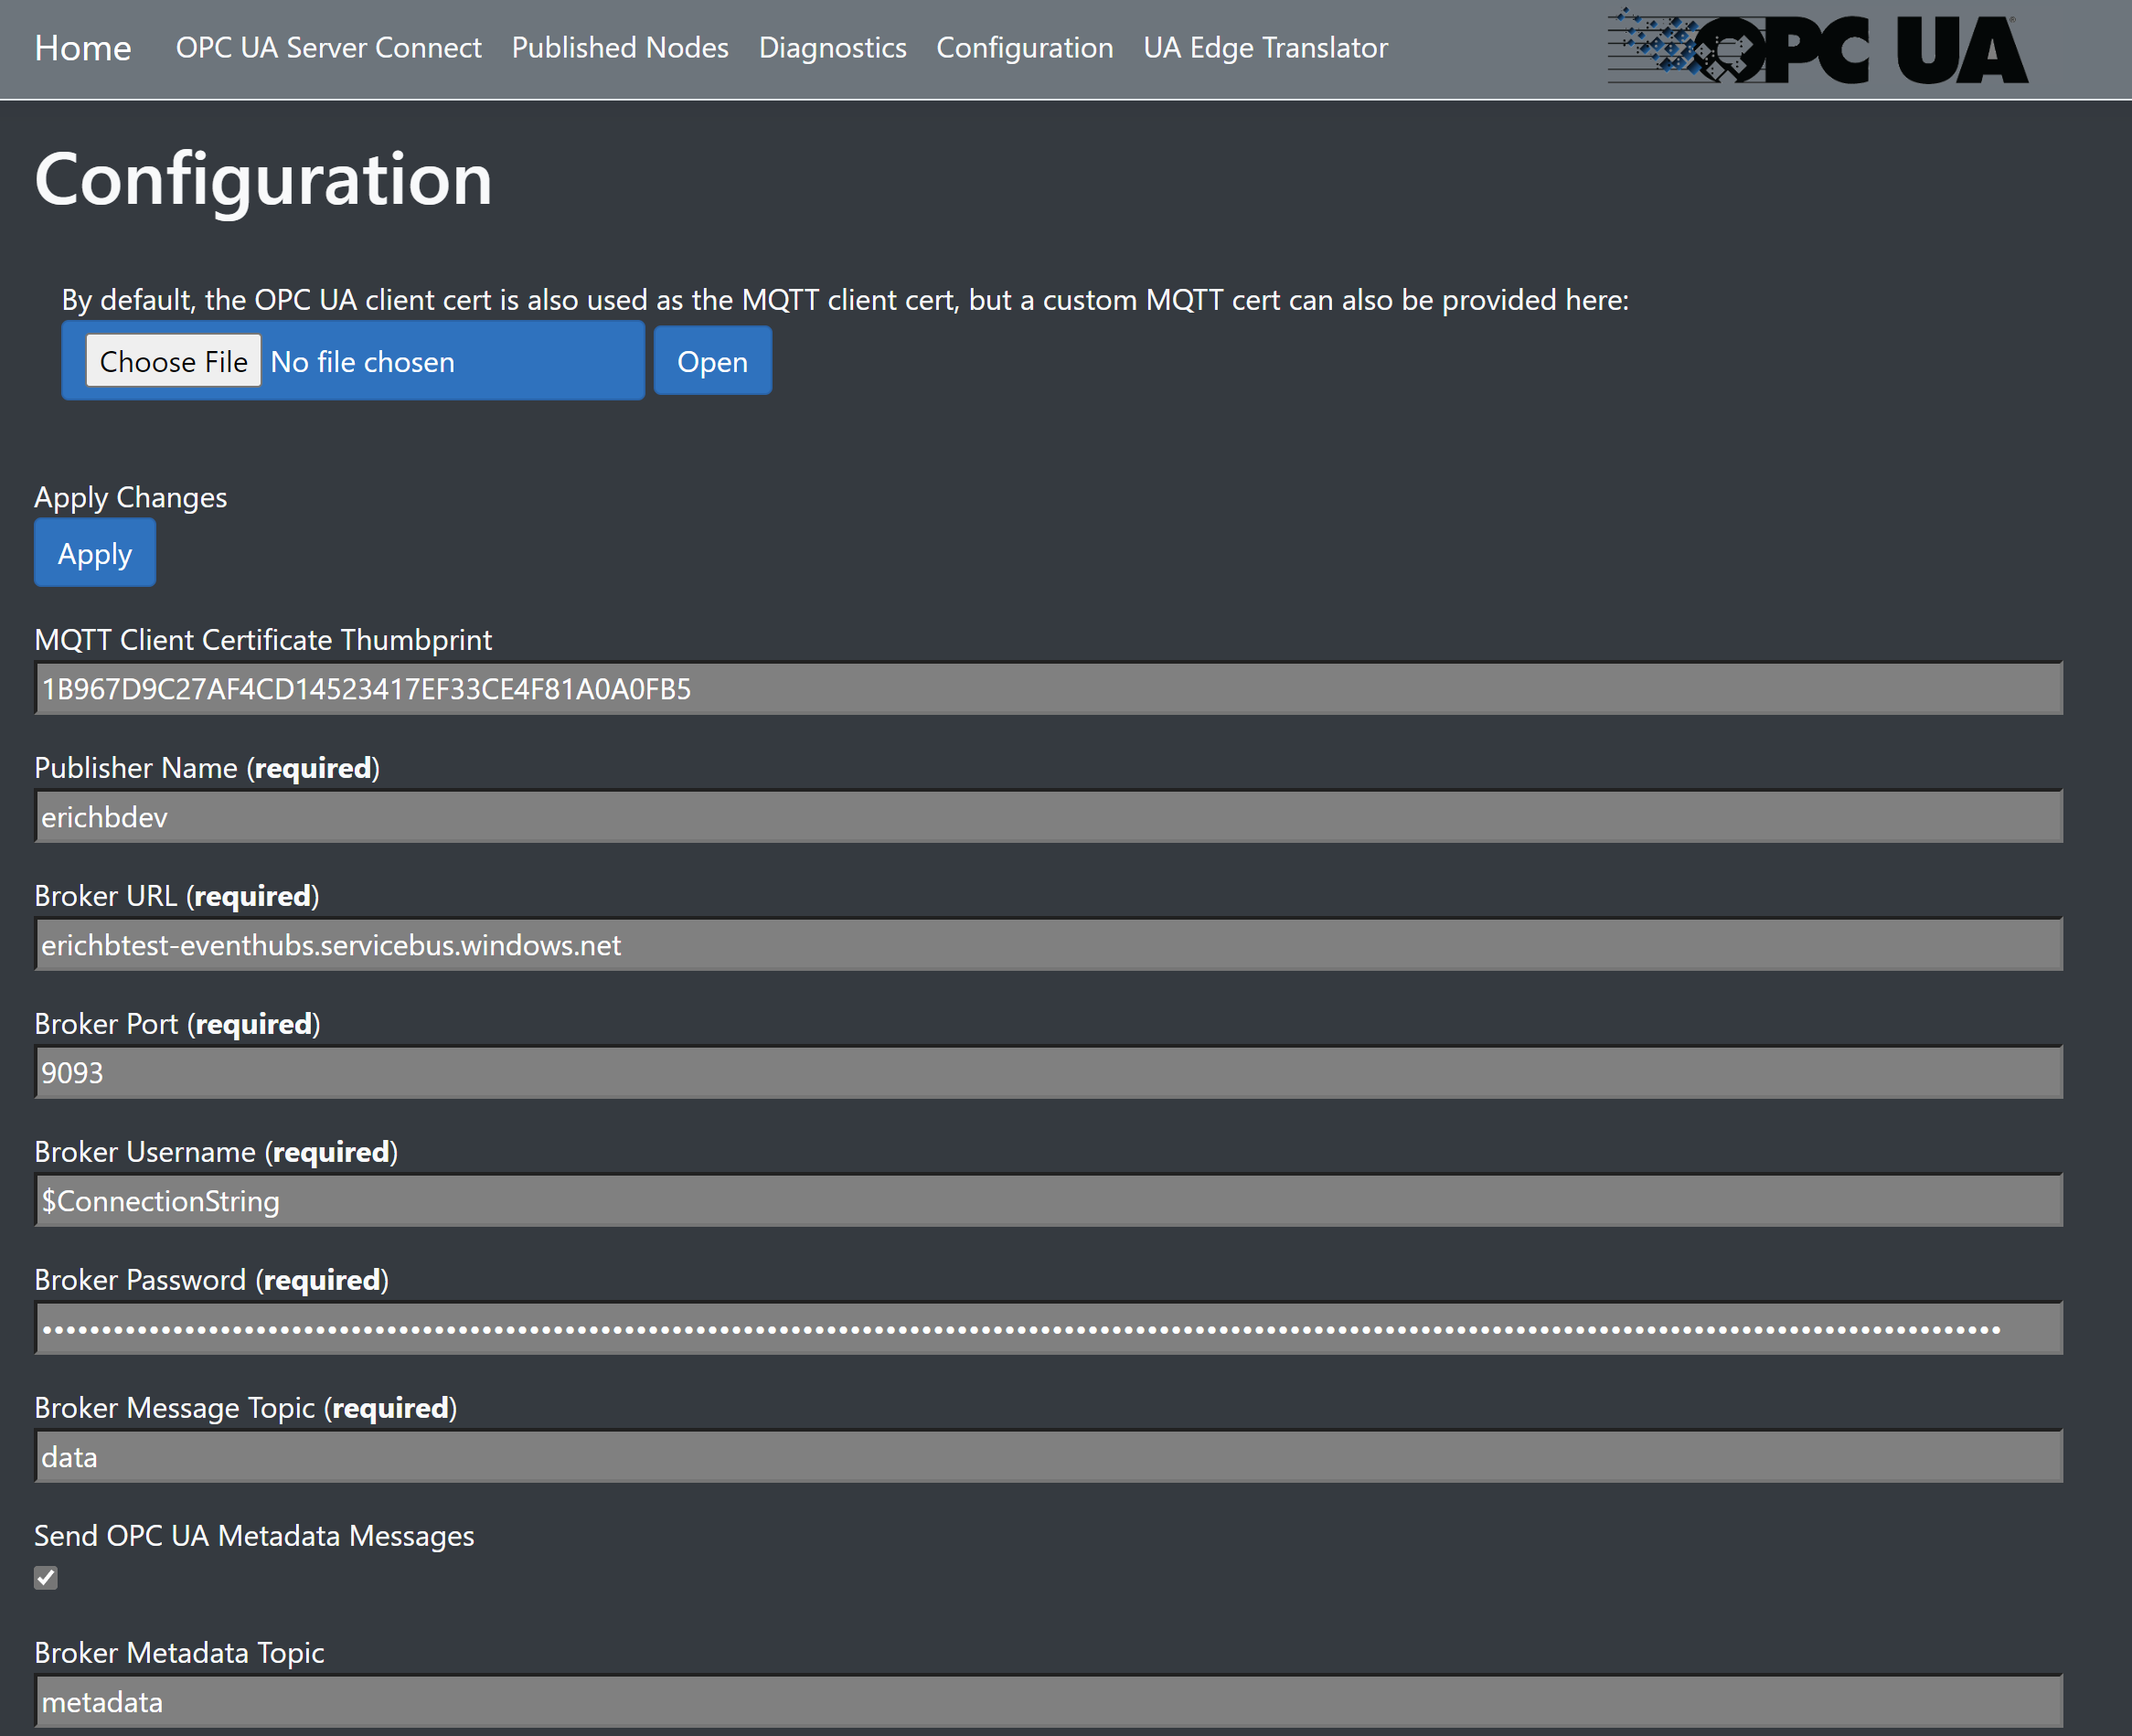The image size is (2132, 1736).
Task: Focus the MQTT Client Certificate Thumbprint field
Action: (1048, 688)
